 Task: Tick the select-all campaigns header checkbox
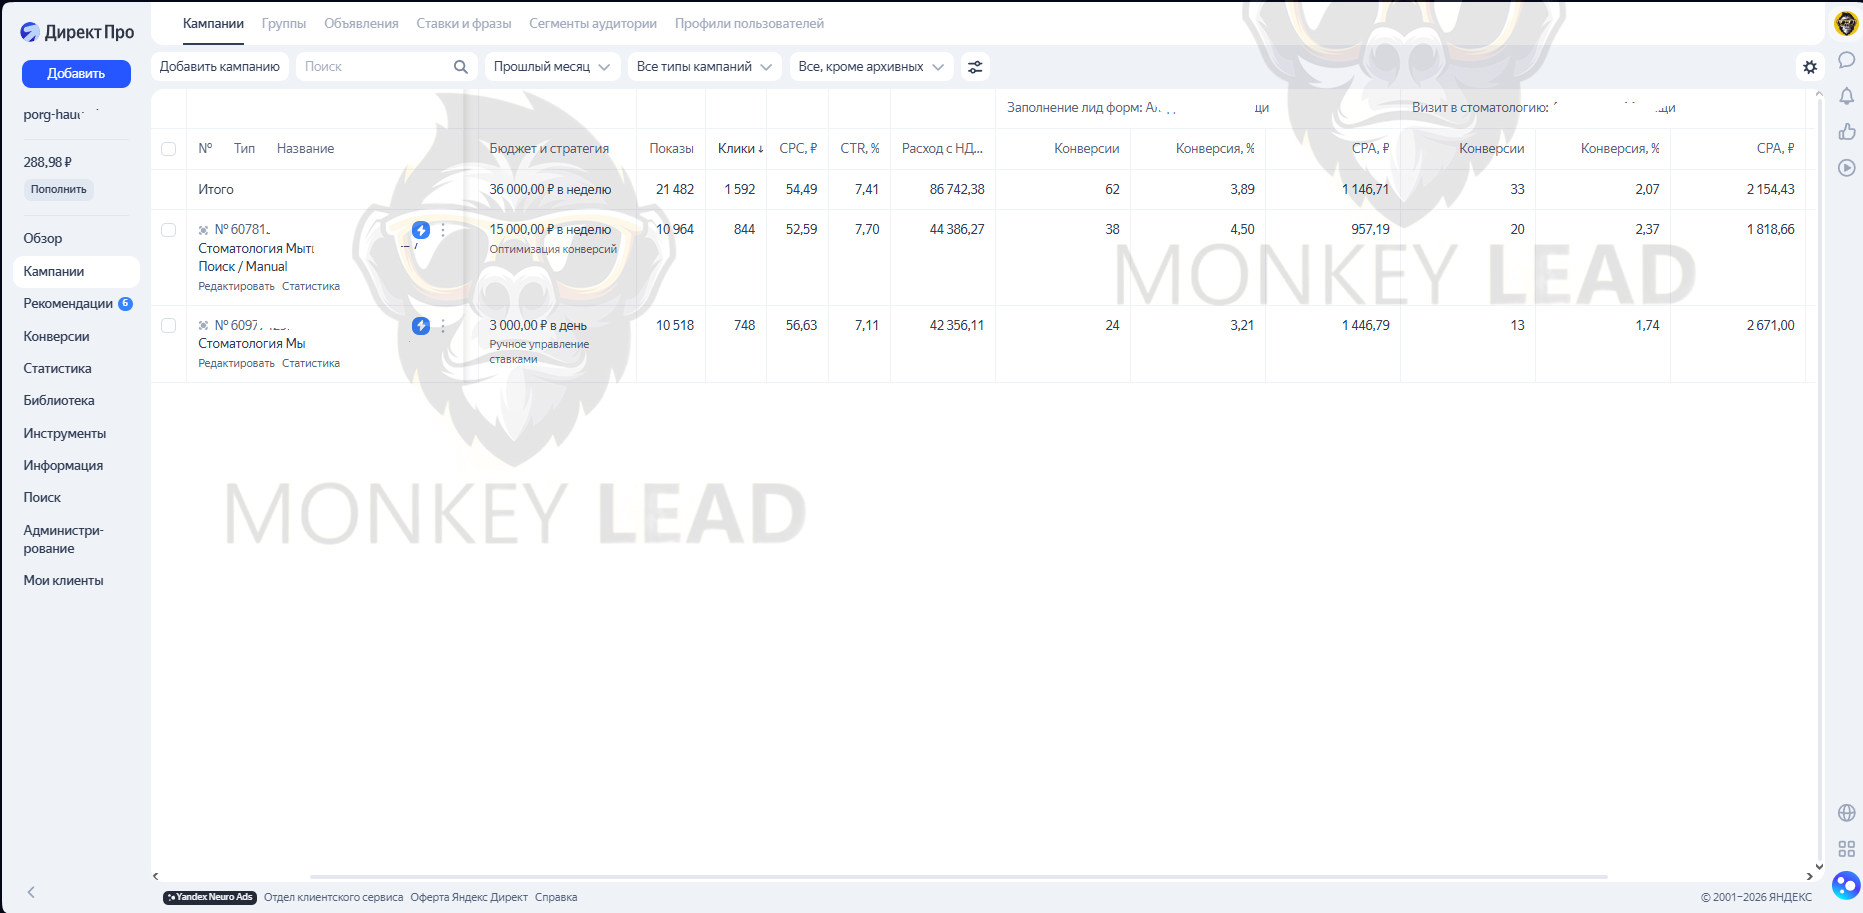pos(168,149)
